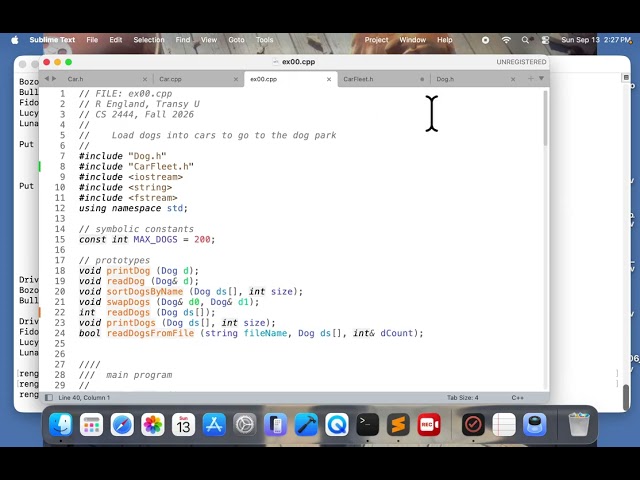Screen dimensions: 640x480
Task: Open the Wi-Fi status menu
Action: click(506, 40)
